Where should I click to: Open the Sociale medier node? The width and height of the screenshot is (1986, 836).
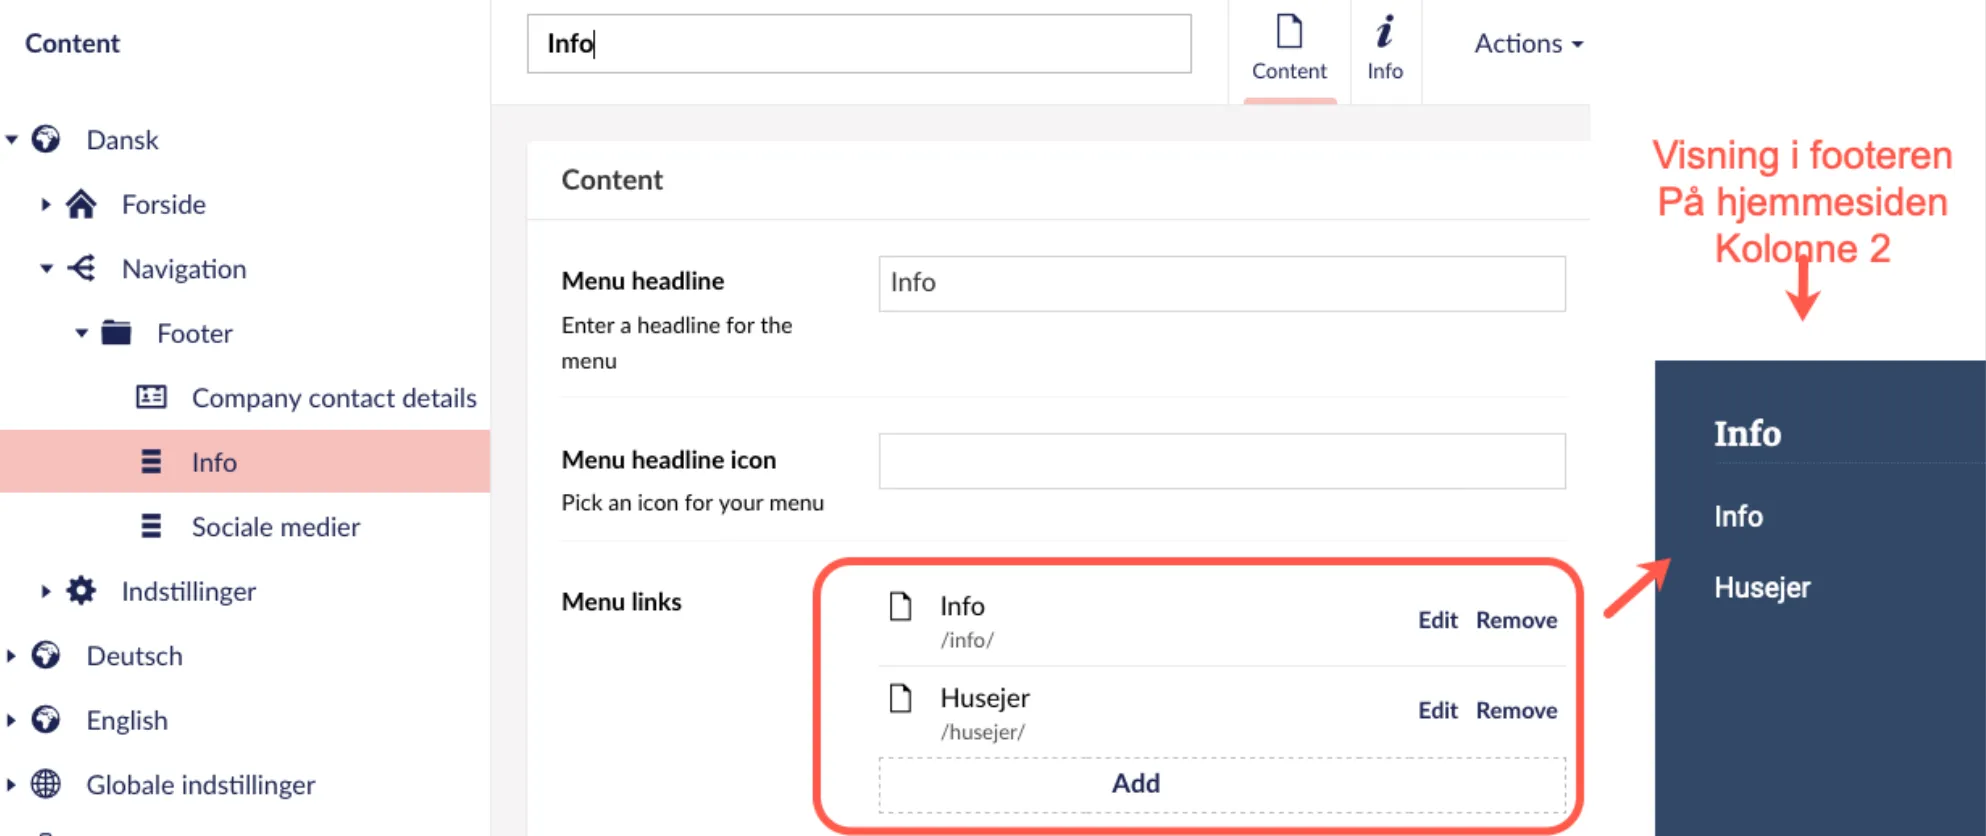click(x=276, y=527)
